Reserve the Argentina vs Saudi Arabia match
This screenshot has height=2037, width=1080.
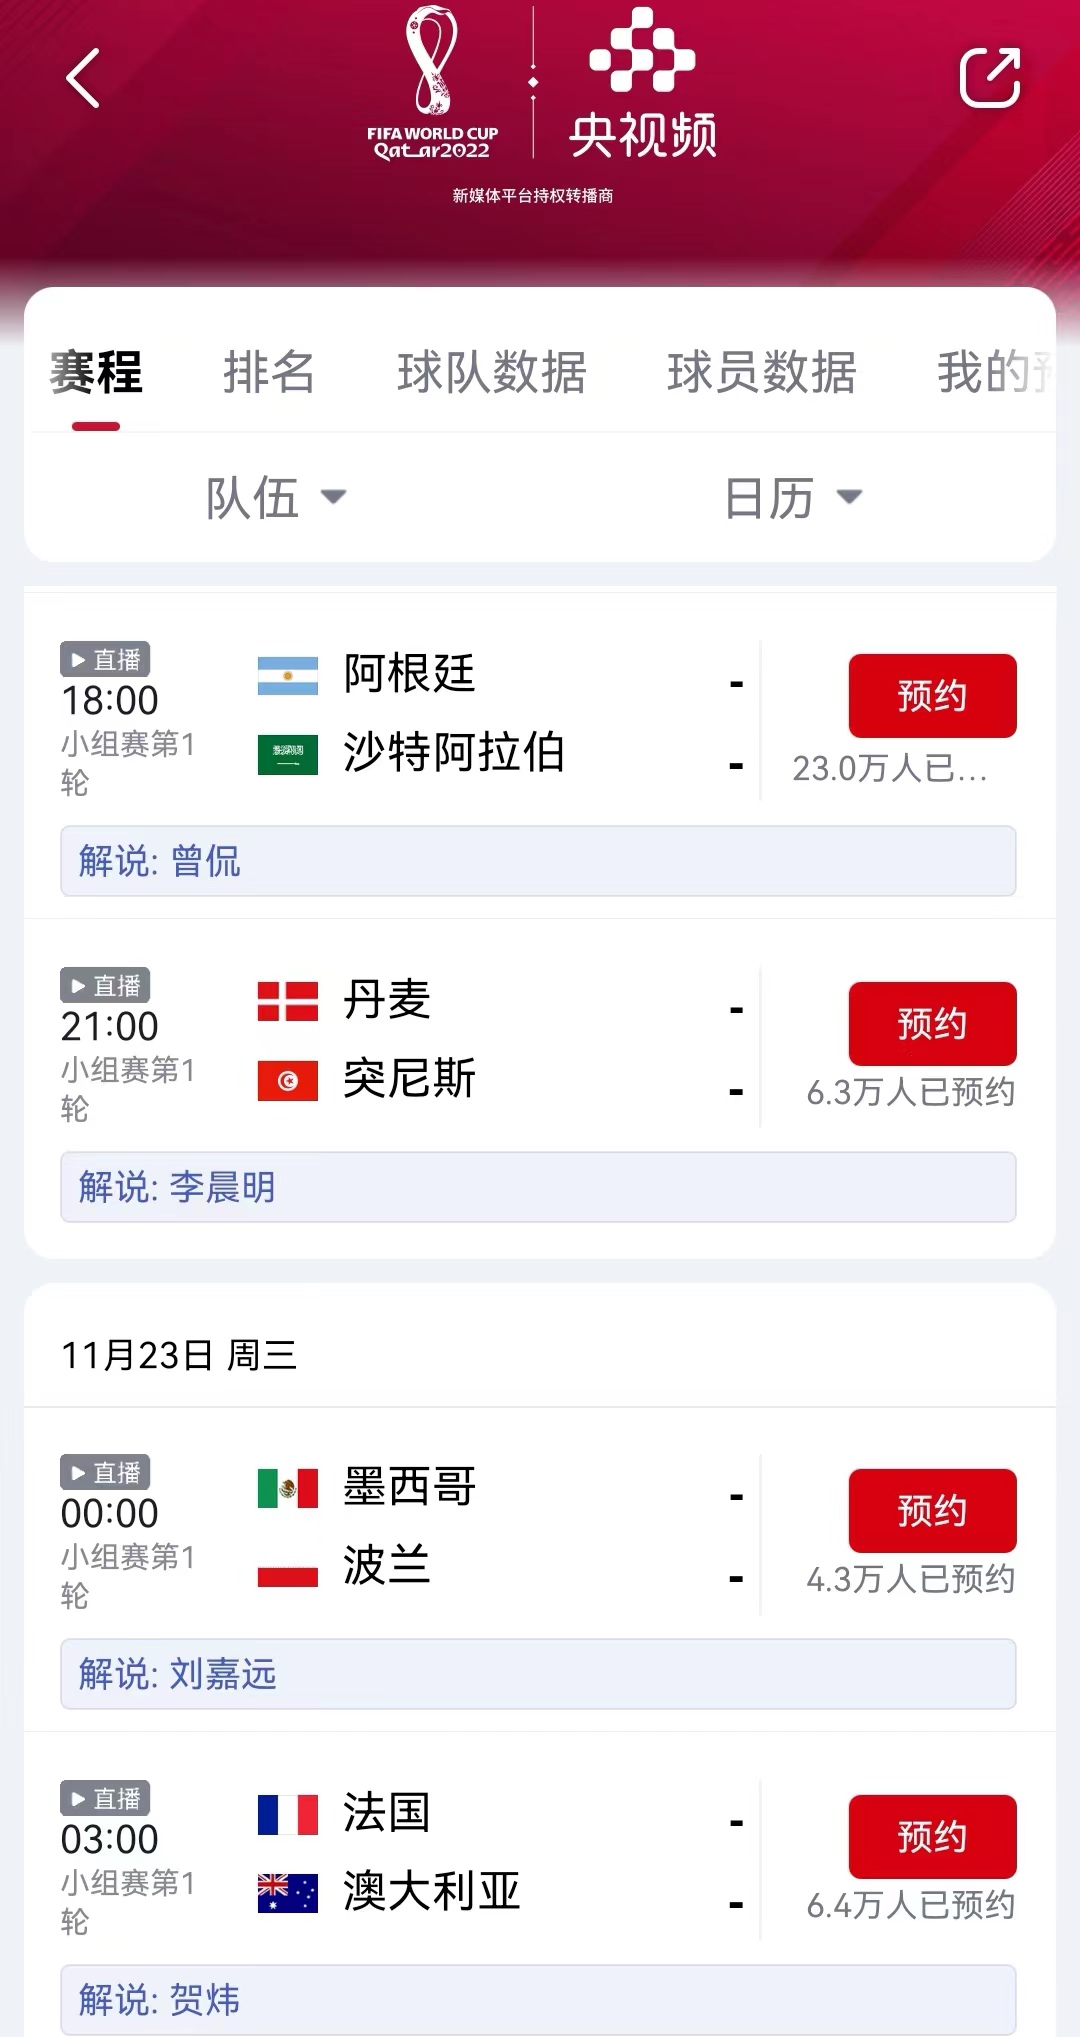click(932, 696)
